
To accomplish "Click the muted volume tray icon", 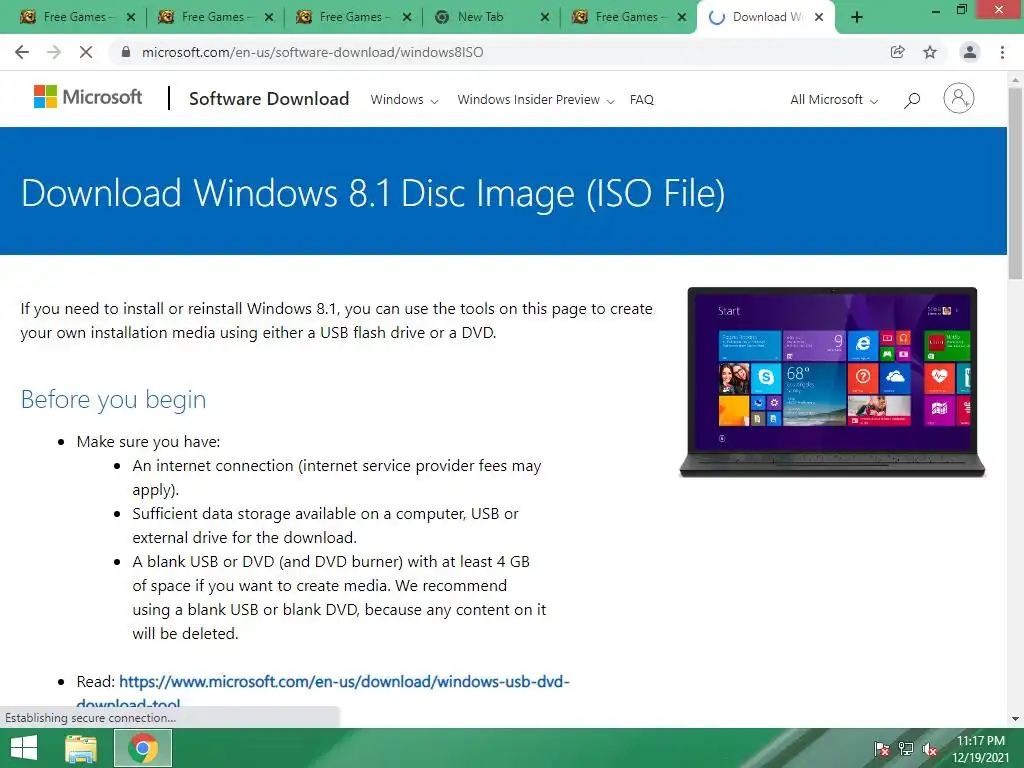I will point(930,750).
